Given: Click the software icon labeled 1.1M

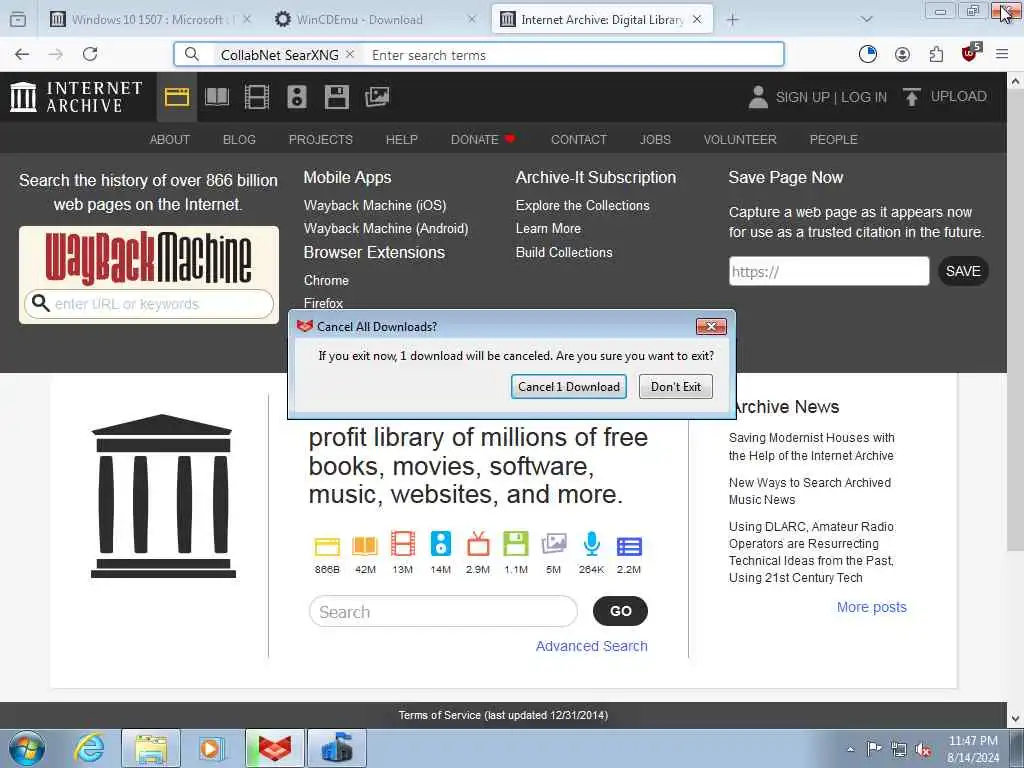Looking at the screenshot, I should tap(516, 544).
